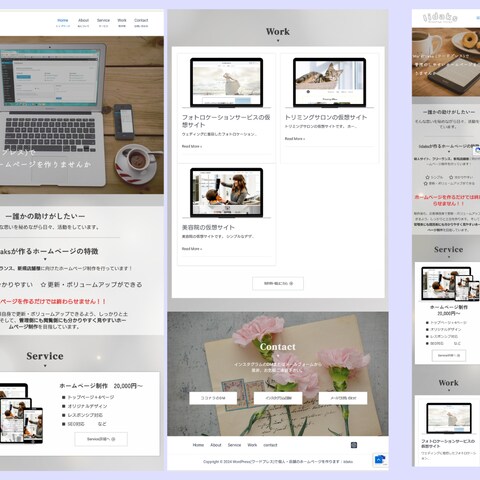Click the ー誰かの助けがしたいー heading in the desktop preview
The height and width of the screenshot is (480, 480).
click(45, 216)
